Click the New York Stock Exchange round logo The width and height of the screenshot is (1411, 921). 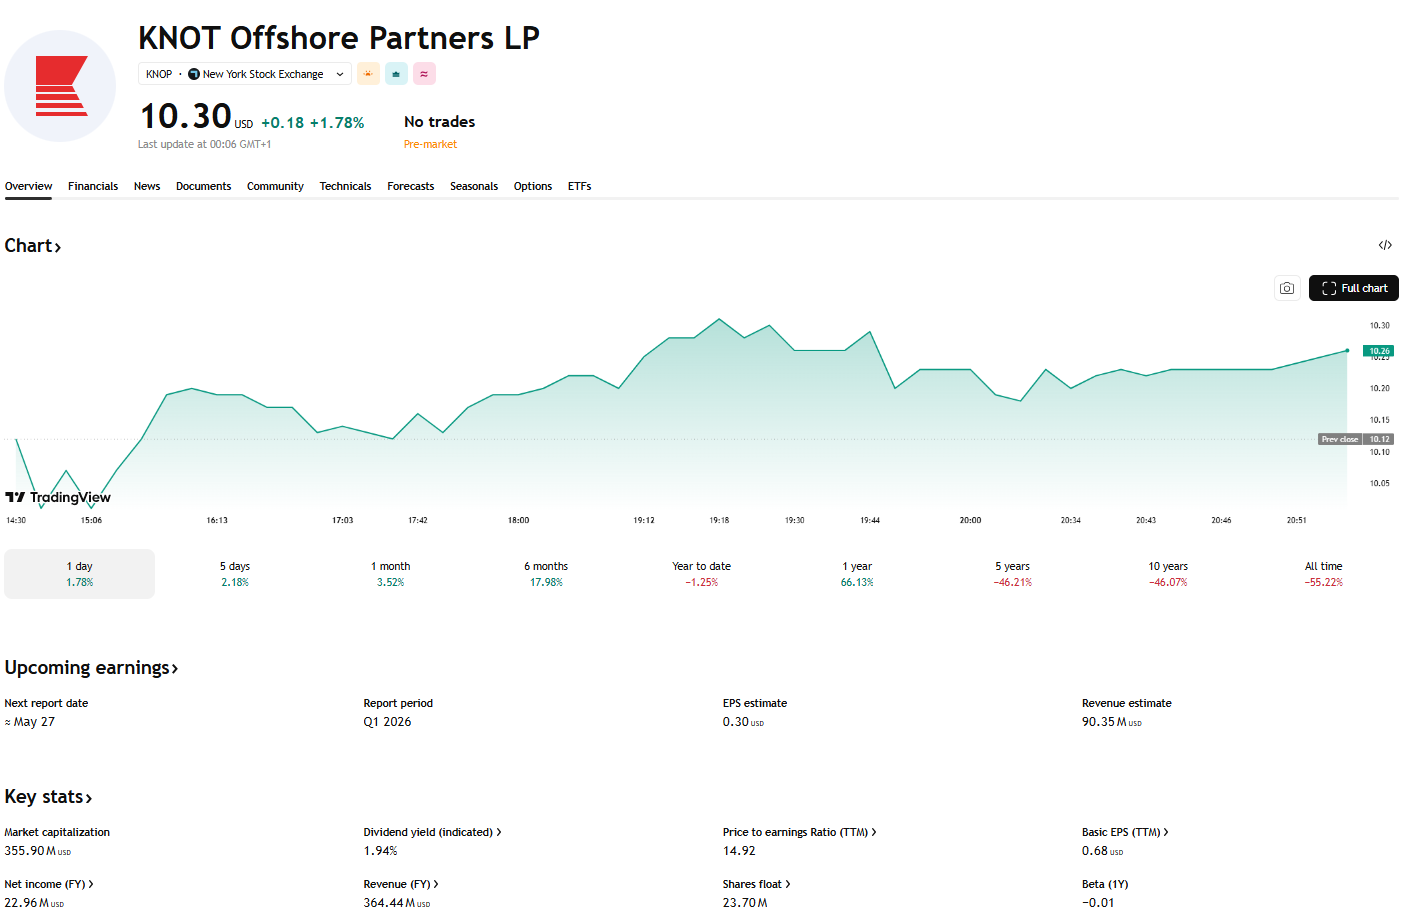click(x=194, y=74)
